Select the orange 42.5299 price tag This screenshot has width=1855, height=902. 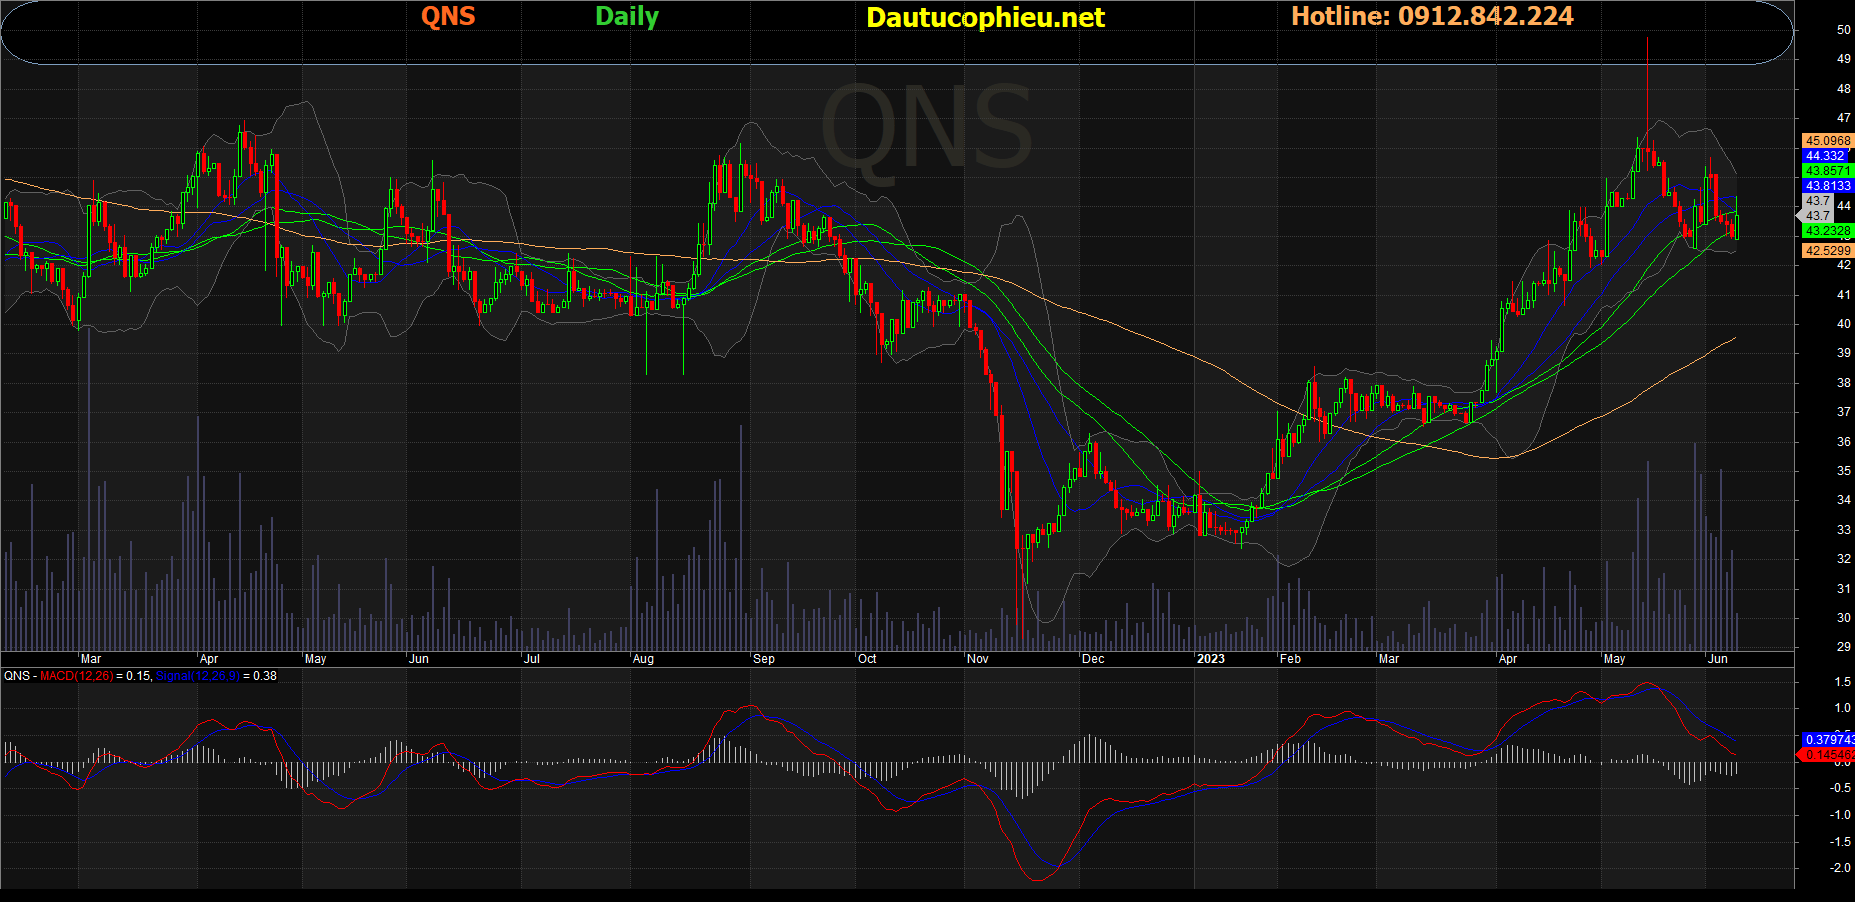point(1827,251)
